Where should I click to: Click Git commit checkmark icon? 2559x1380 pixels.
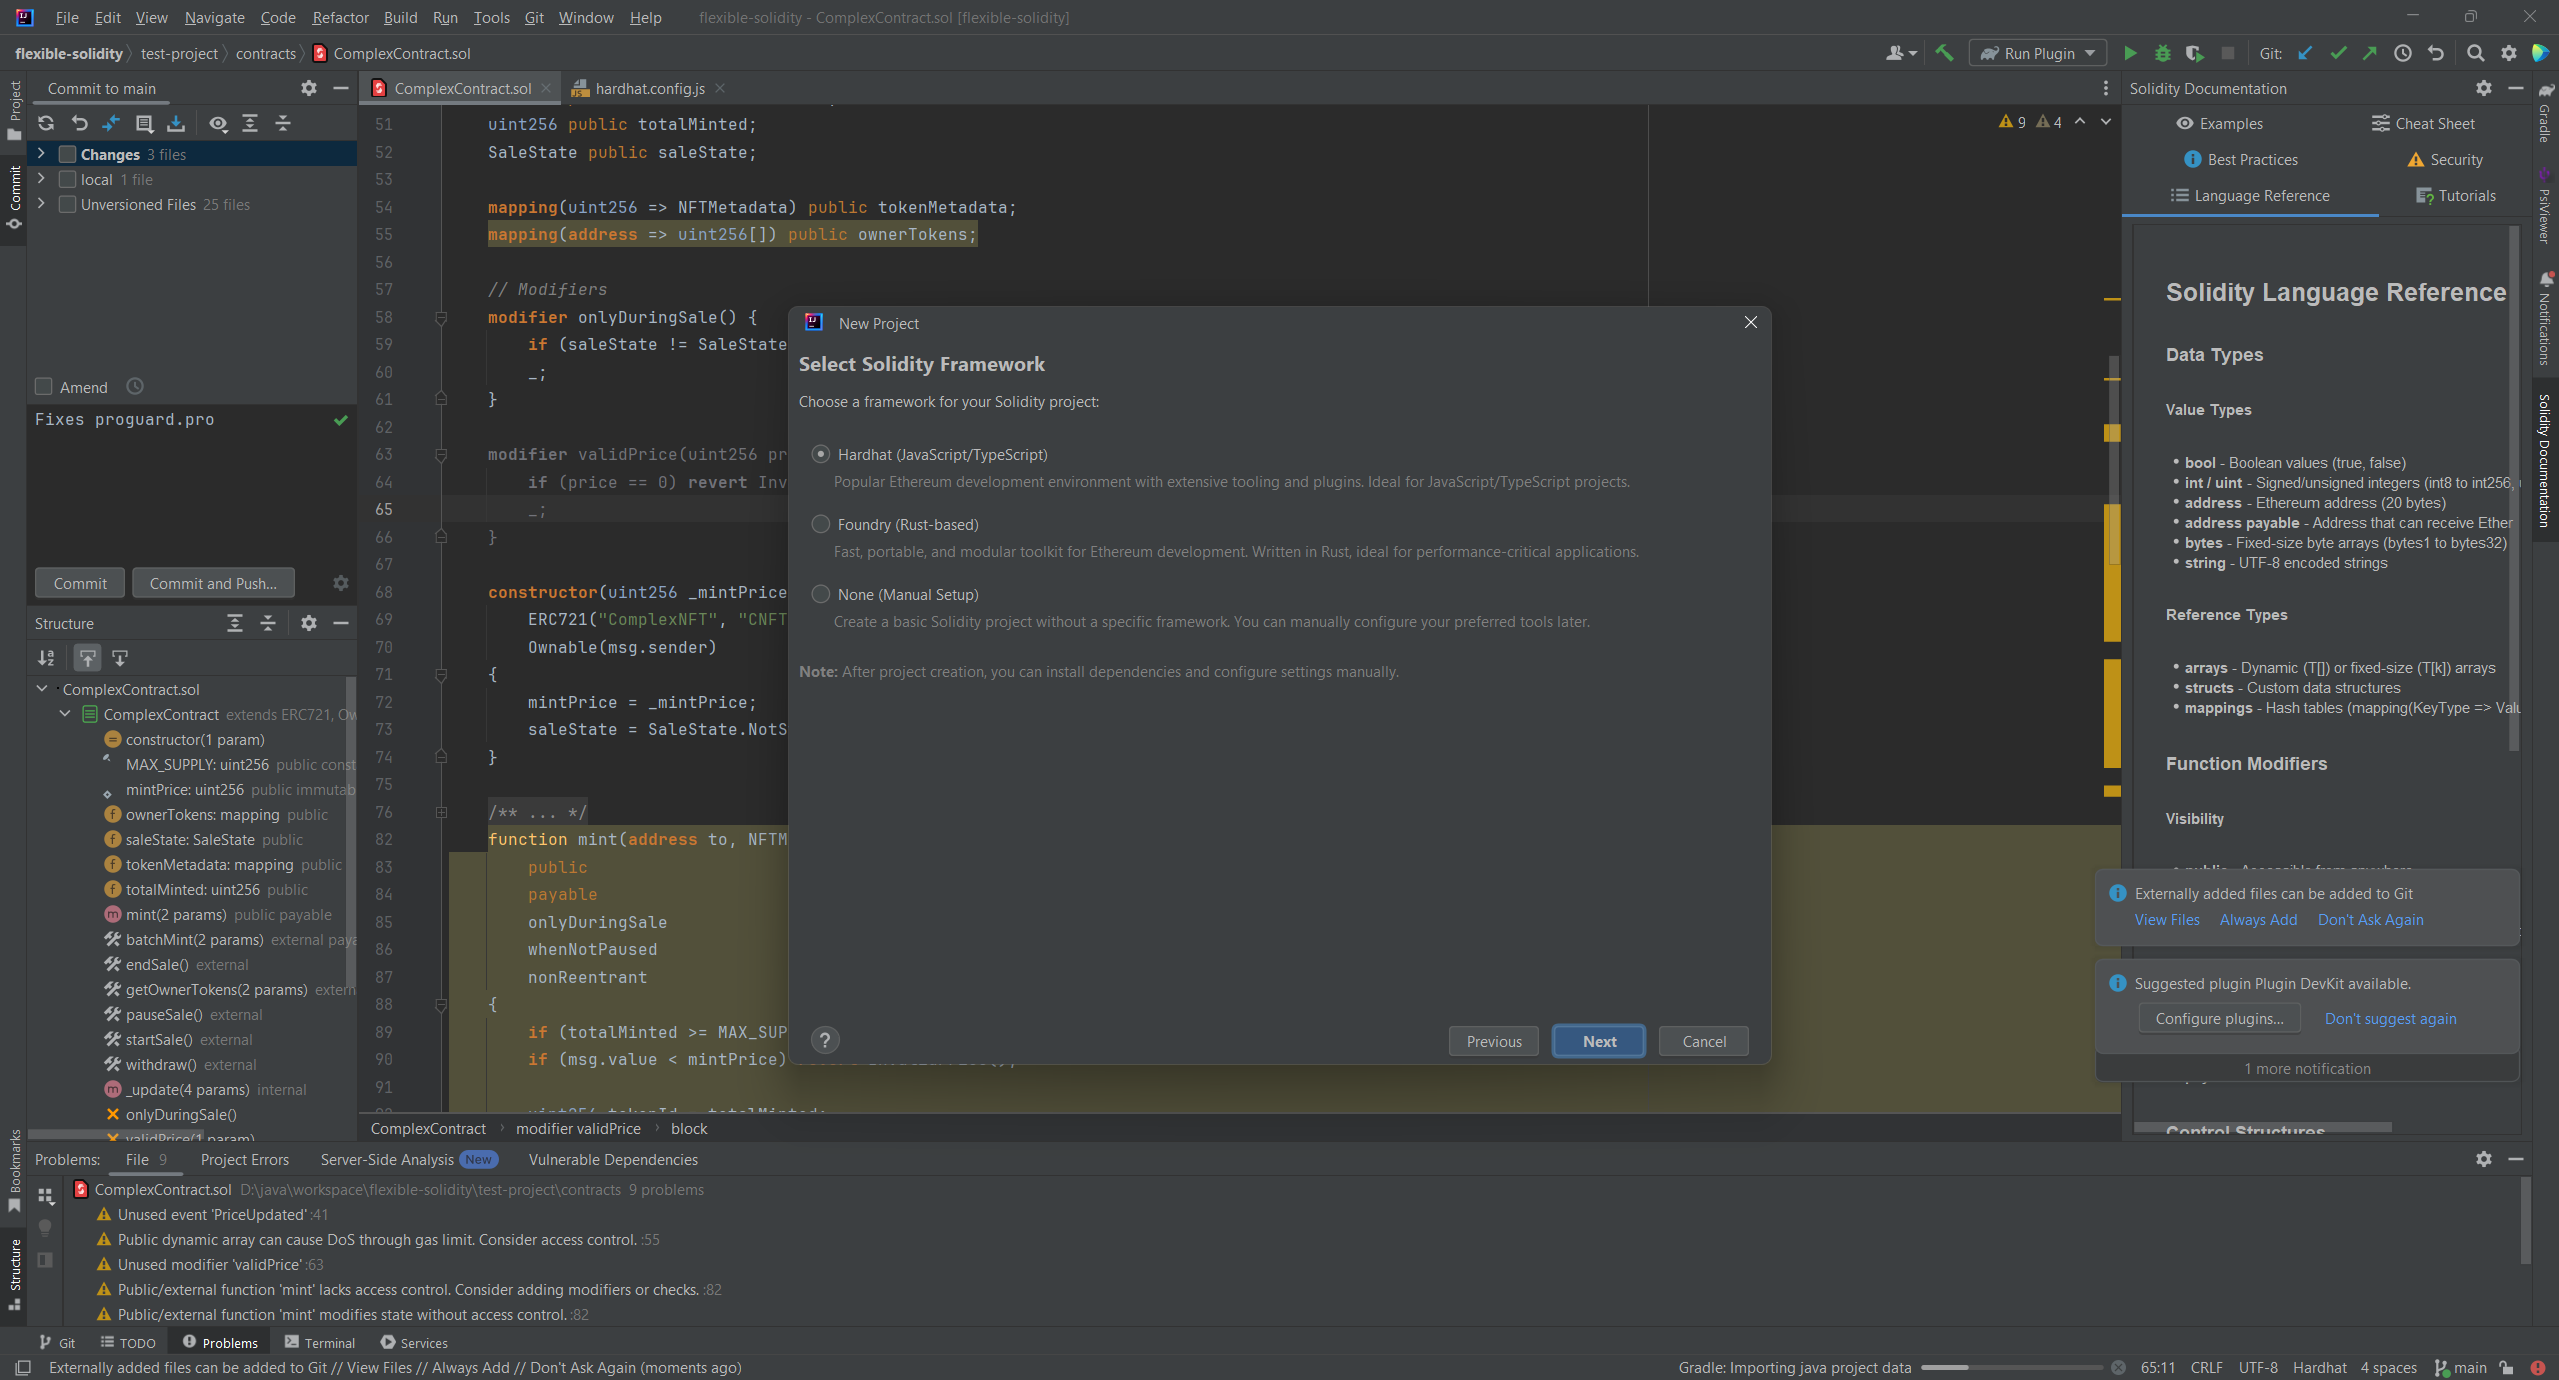pos(2338,53)
